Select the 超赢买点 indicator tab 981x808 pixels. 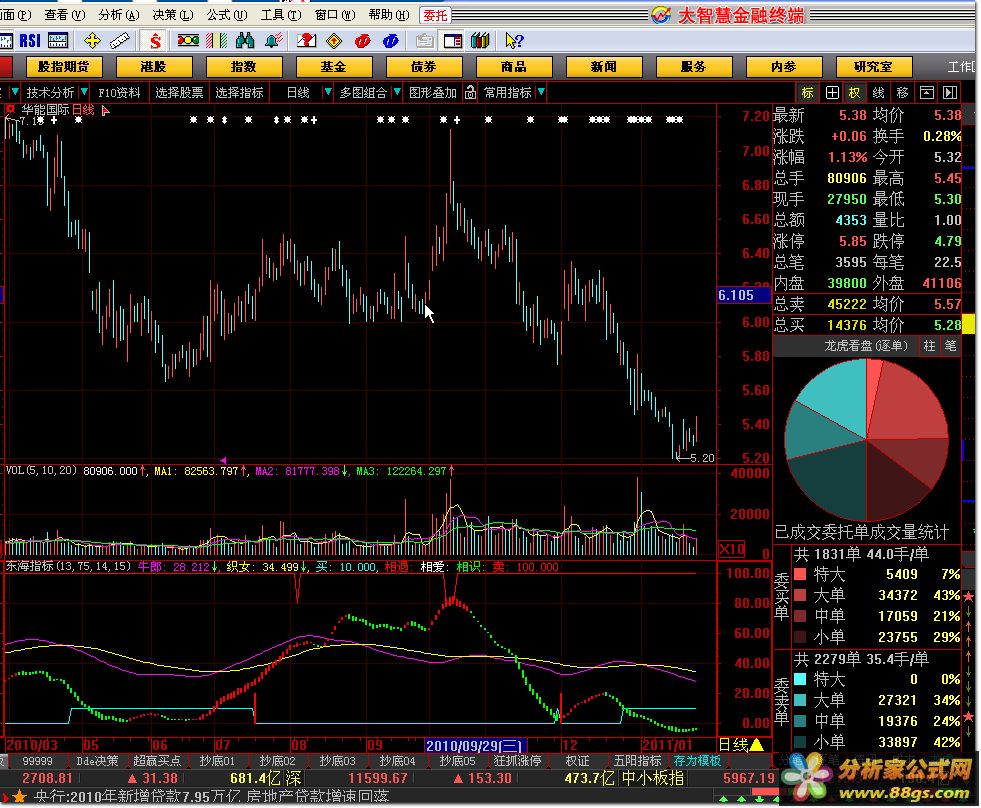tap(157, 761)
